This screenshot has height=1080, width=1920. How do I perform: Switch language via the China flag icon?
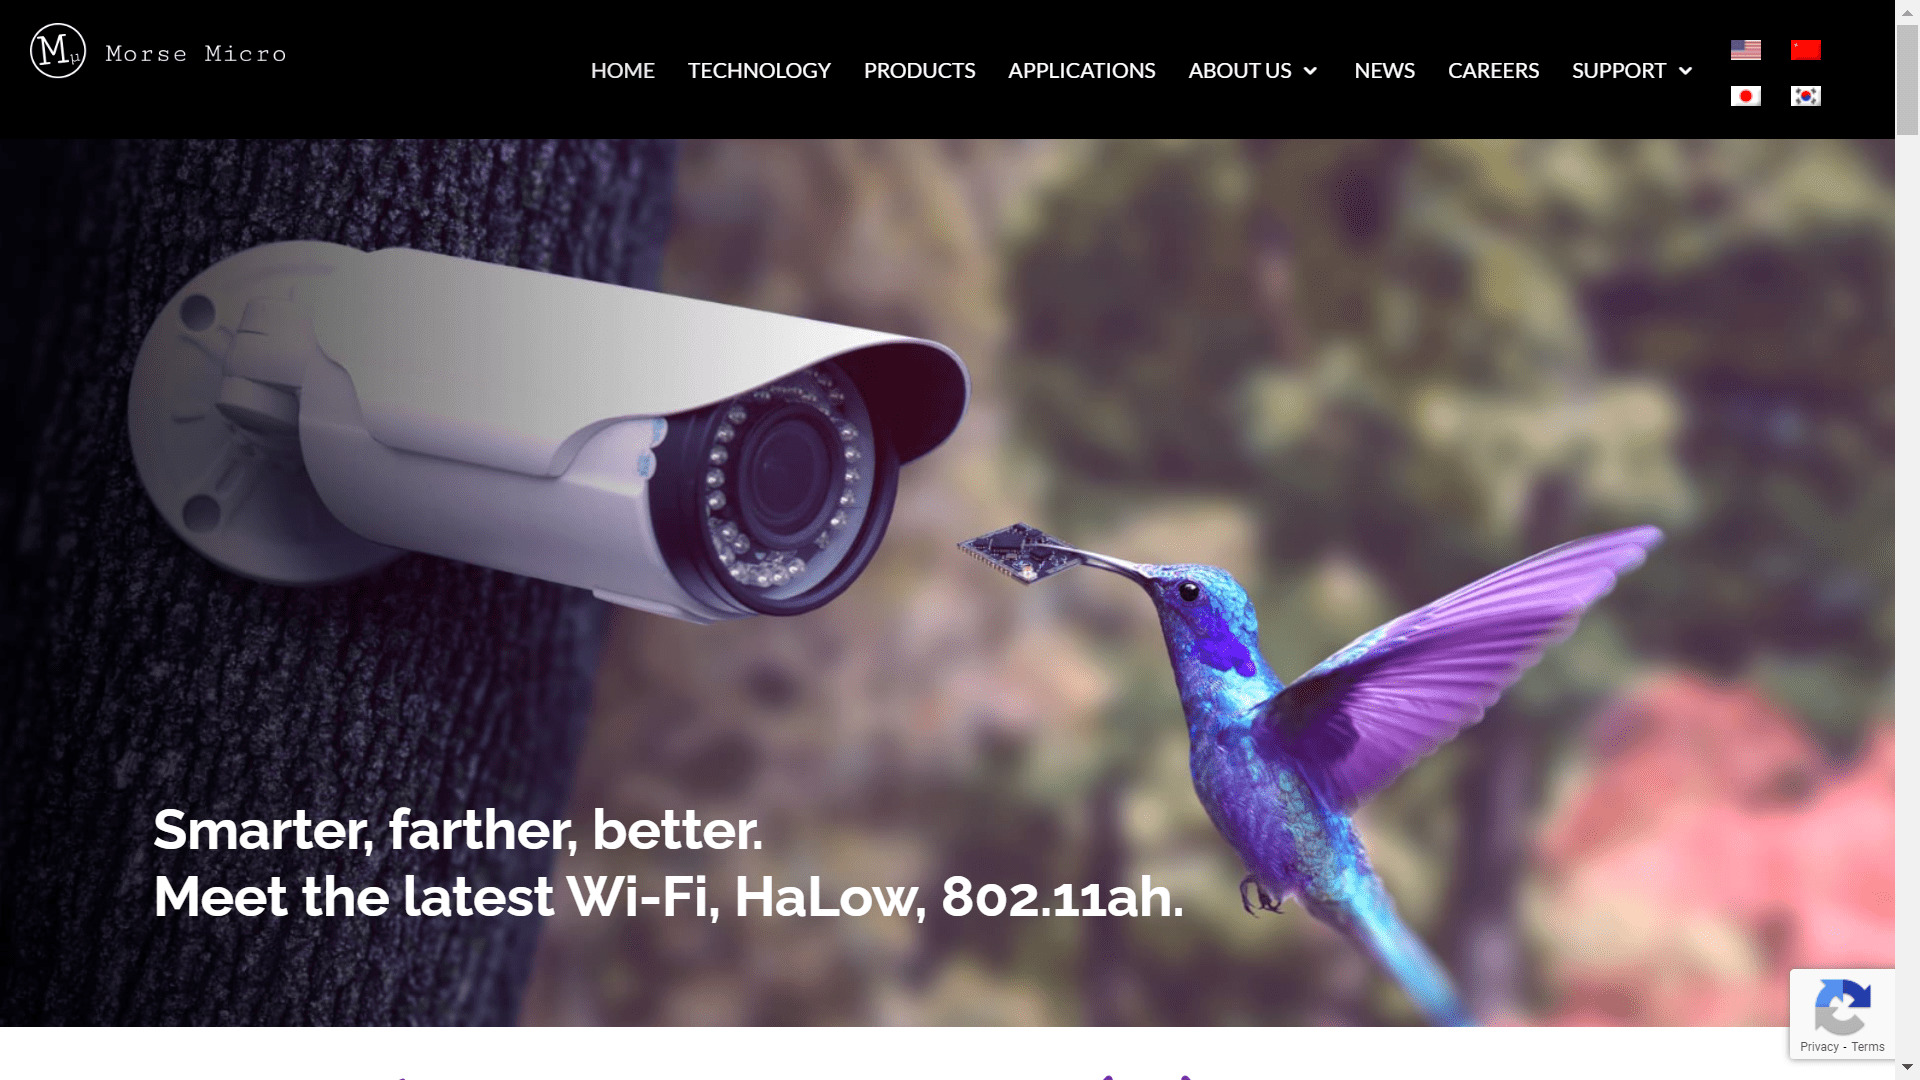1806,50
